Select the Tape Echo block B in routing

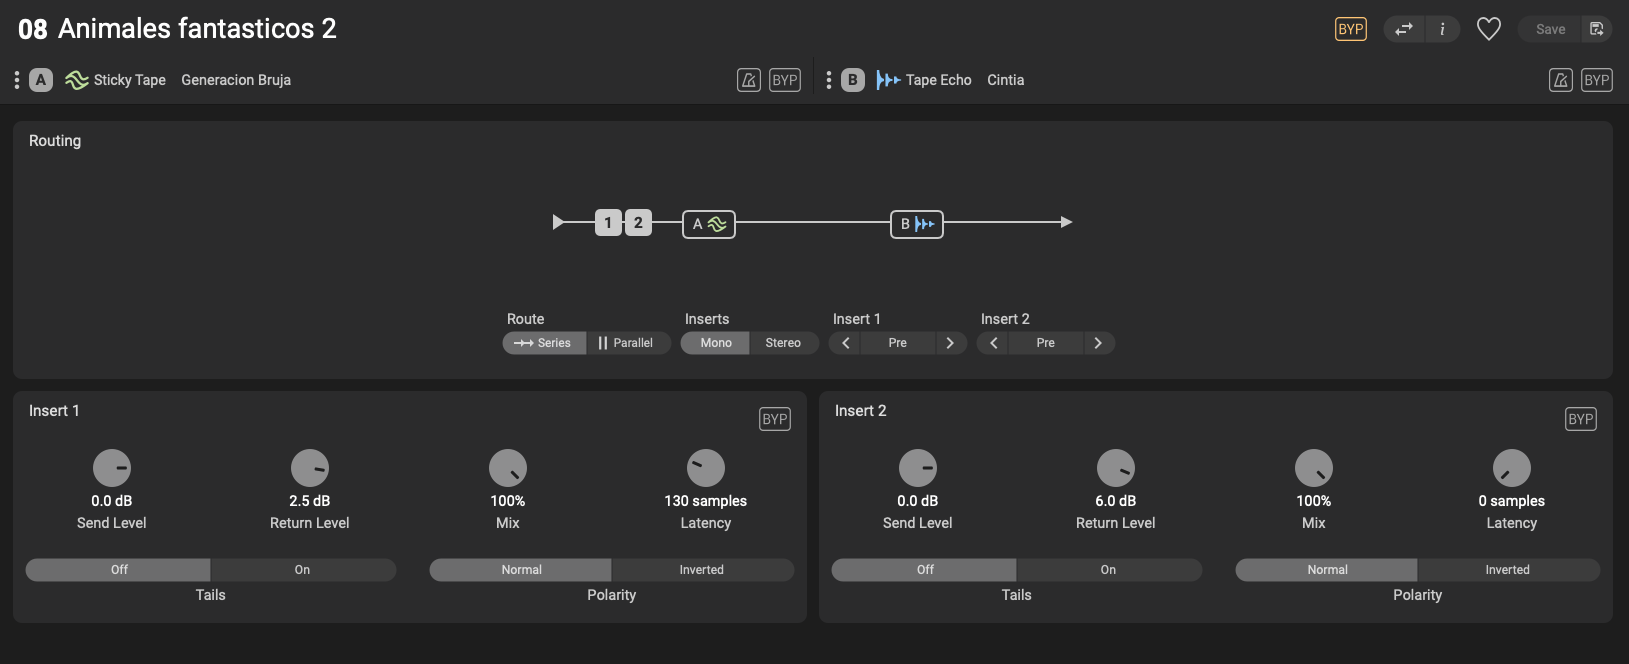point(917,224)
